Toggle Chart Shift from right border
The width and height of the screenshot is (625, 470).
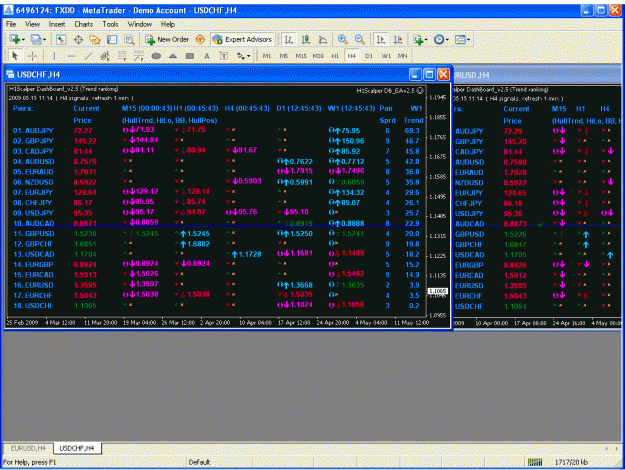(x=398, y=39)
